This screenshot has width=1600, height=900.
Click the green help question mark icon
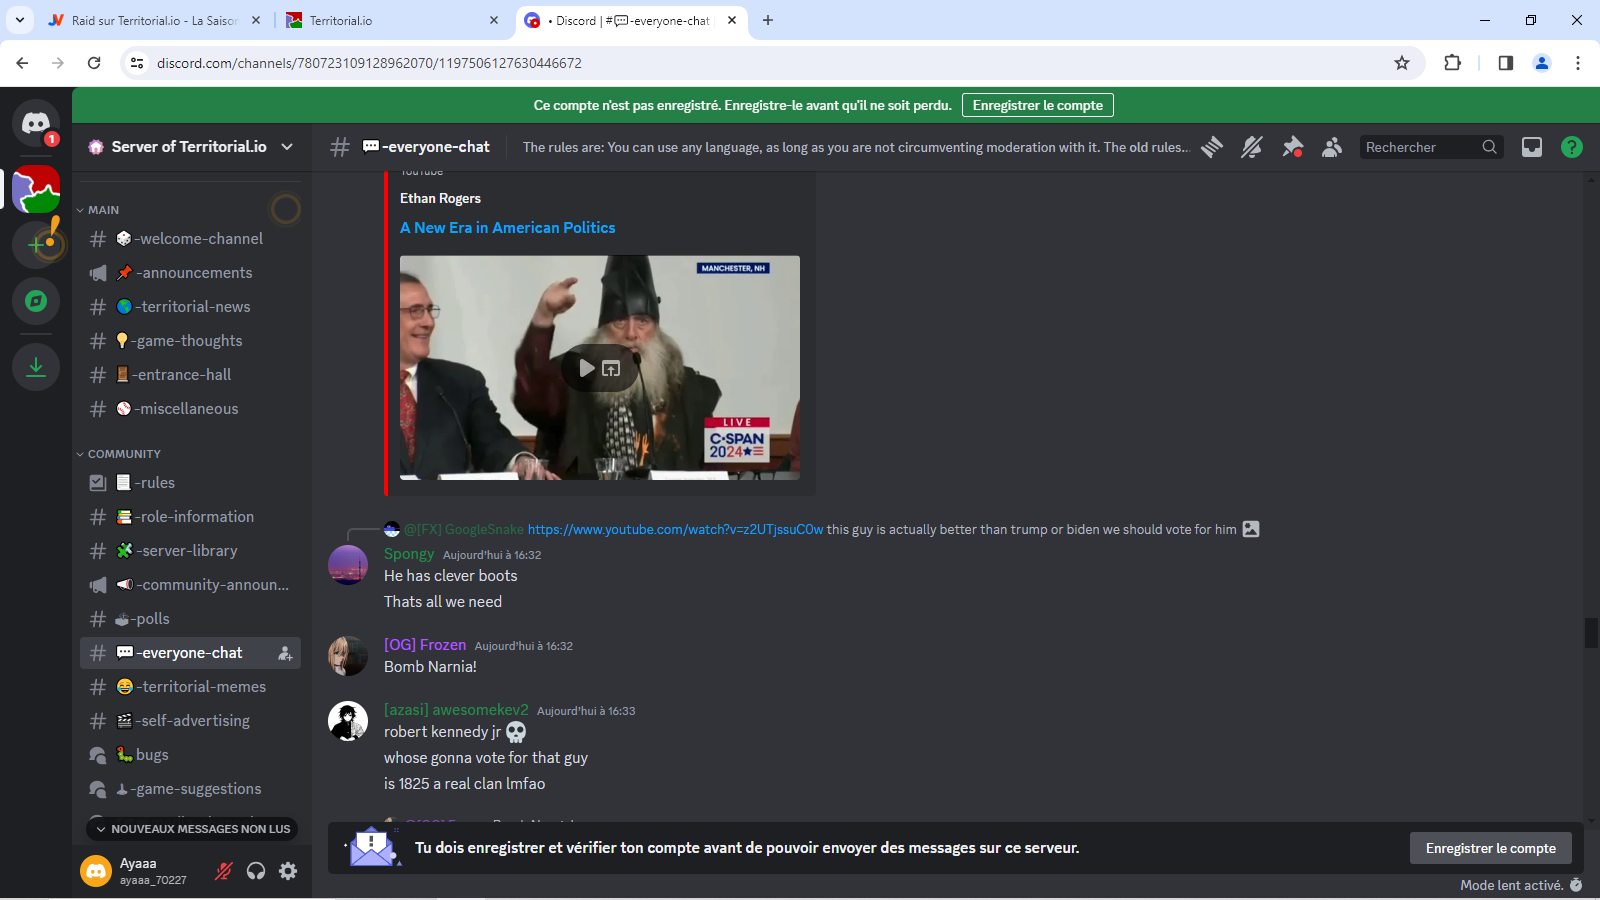[x=1571, y=147]
